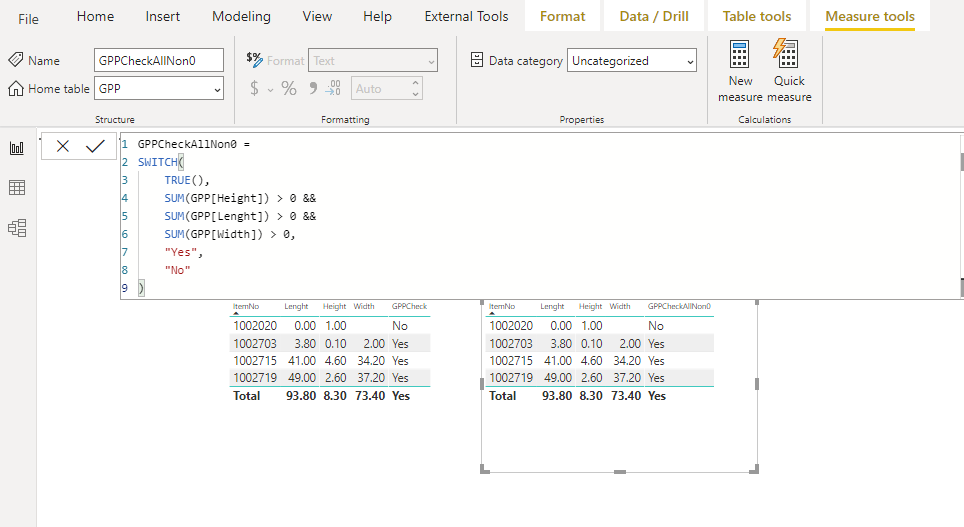Image resolution: width=964 pixels, height=527 pixels.
Task: Open the Report view icon
Action: coord(17,148)
